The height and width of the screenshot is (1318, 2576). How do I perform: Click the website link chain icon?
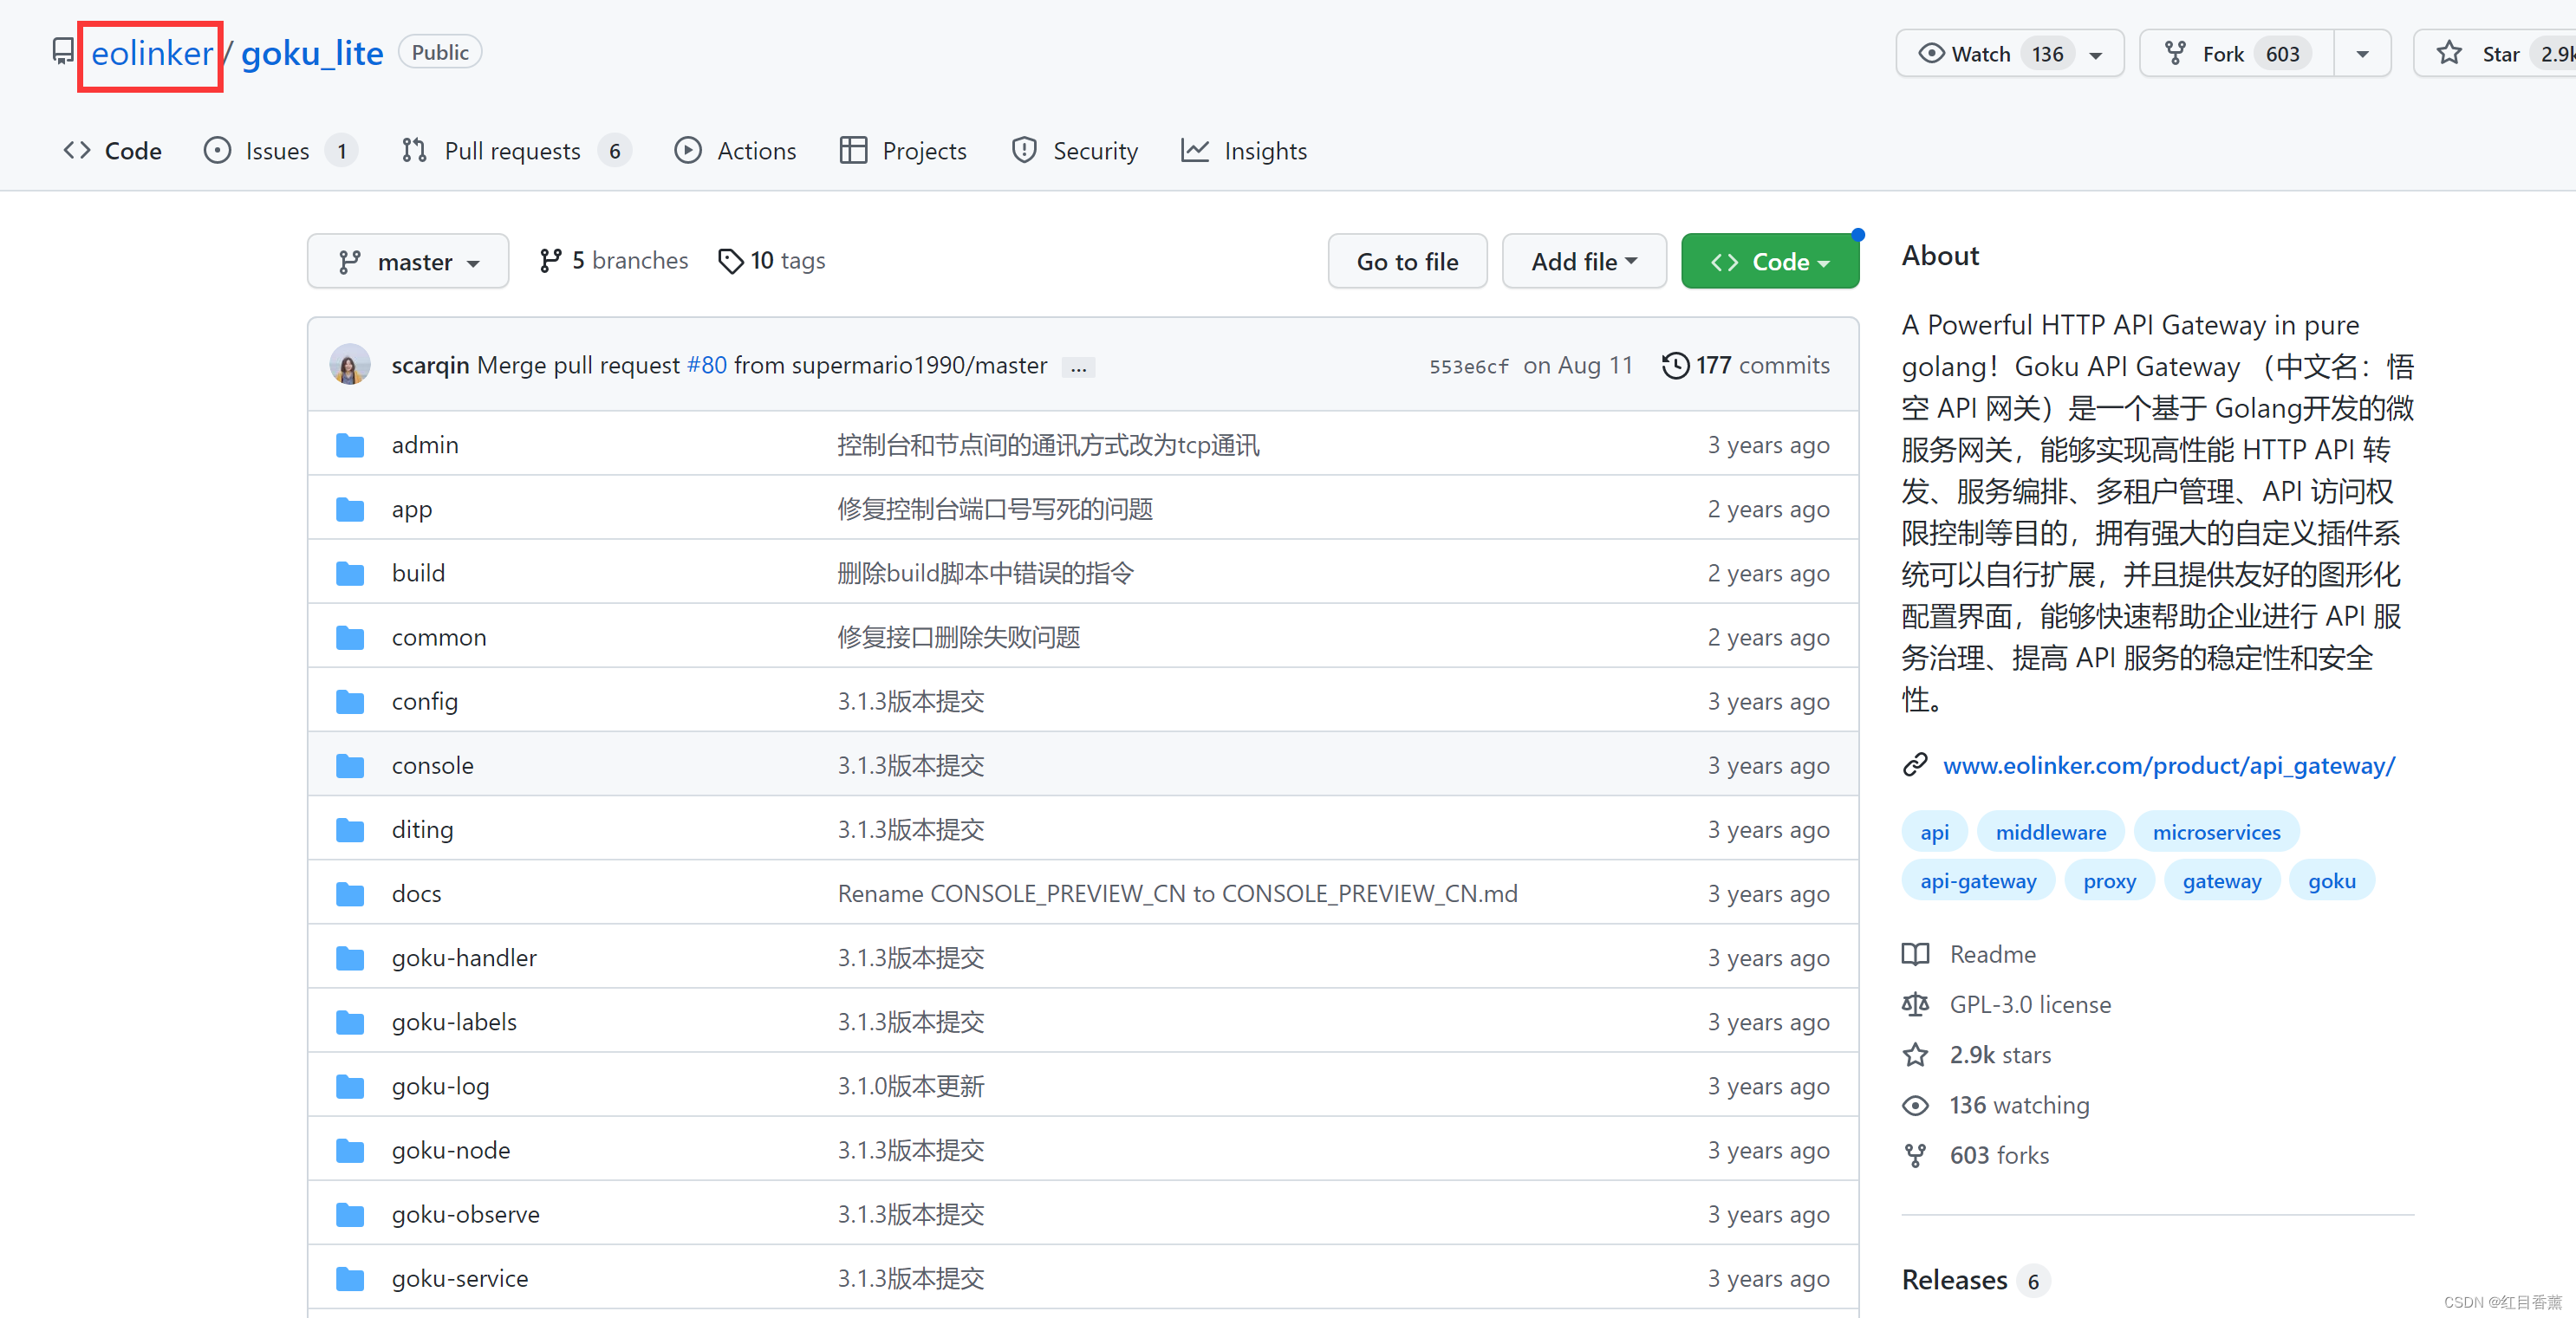click(1915, 765)
